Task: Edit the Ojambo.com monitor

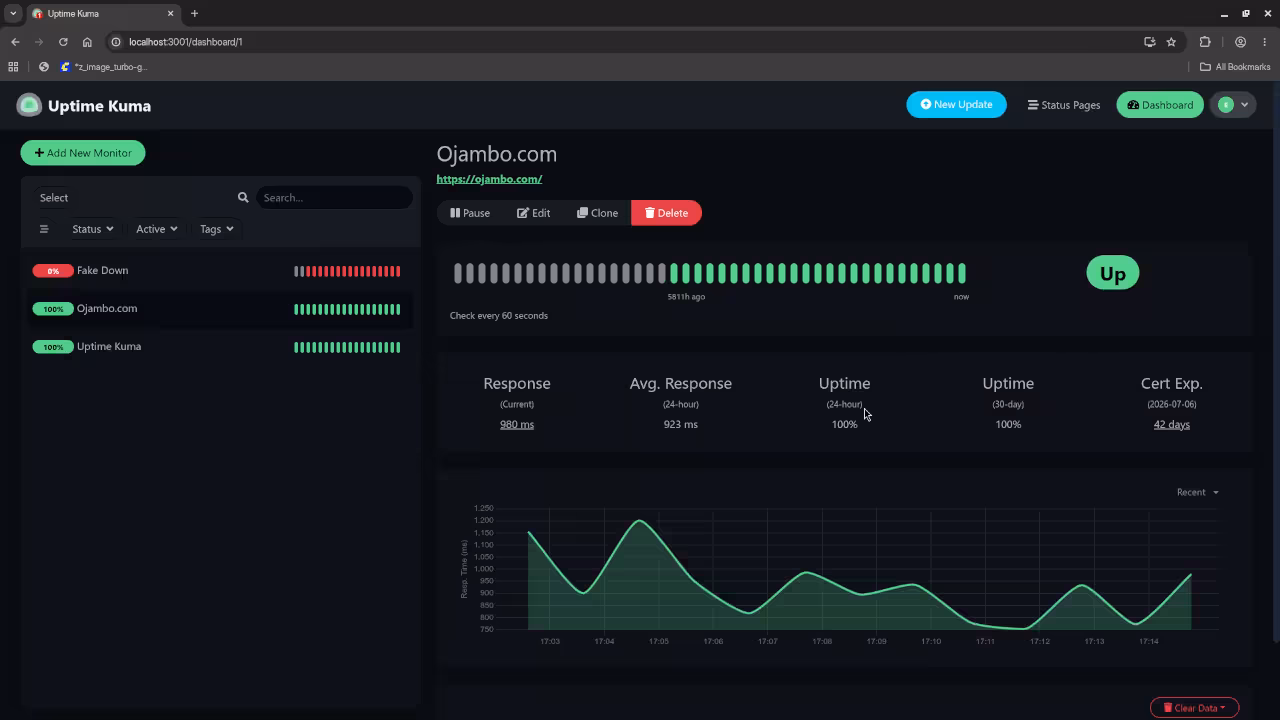Action: (533, 213)
